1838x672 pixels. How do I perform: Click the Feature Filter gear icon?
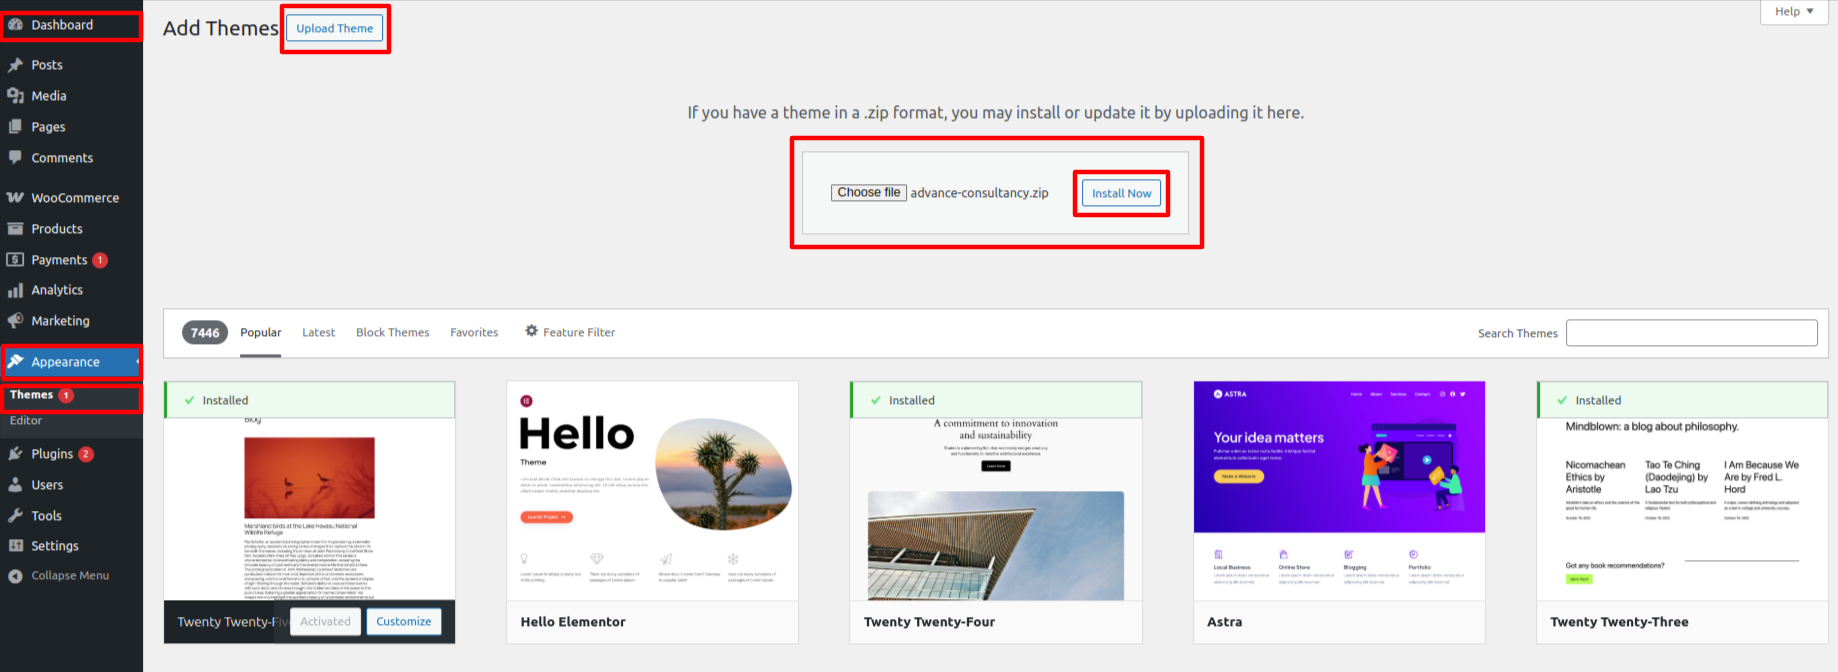pyautogui.click(x=531, y=331)
